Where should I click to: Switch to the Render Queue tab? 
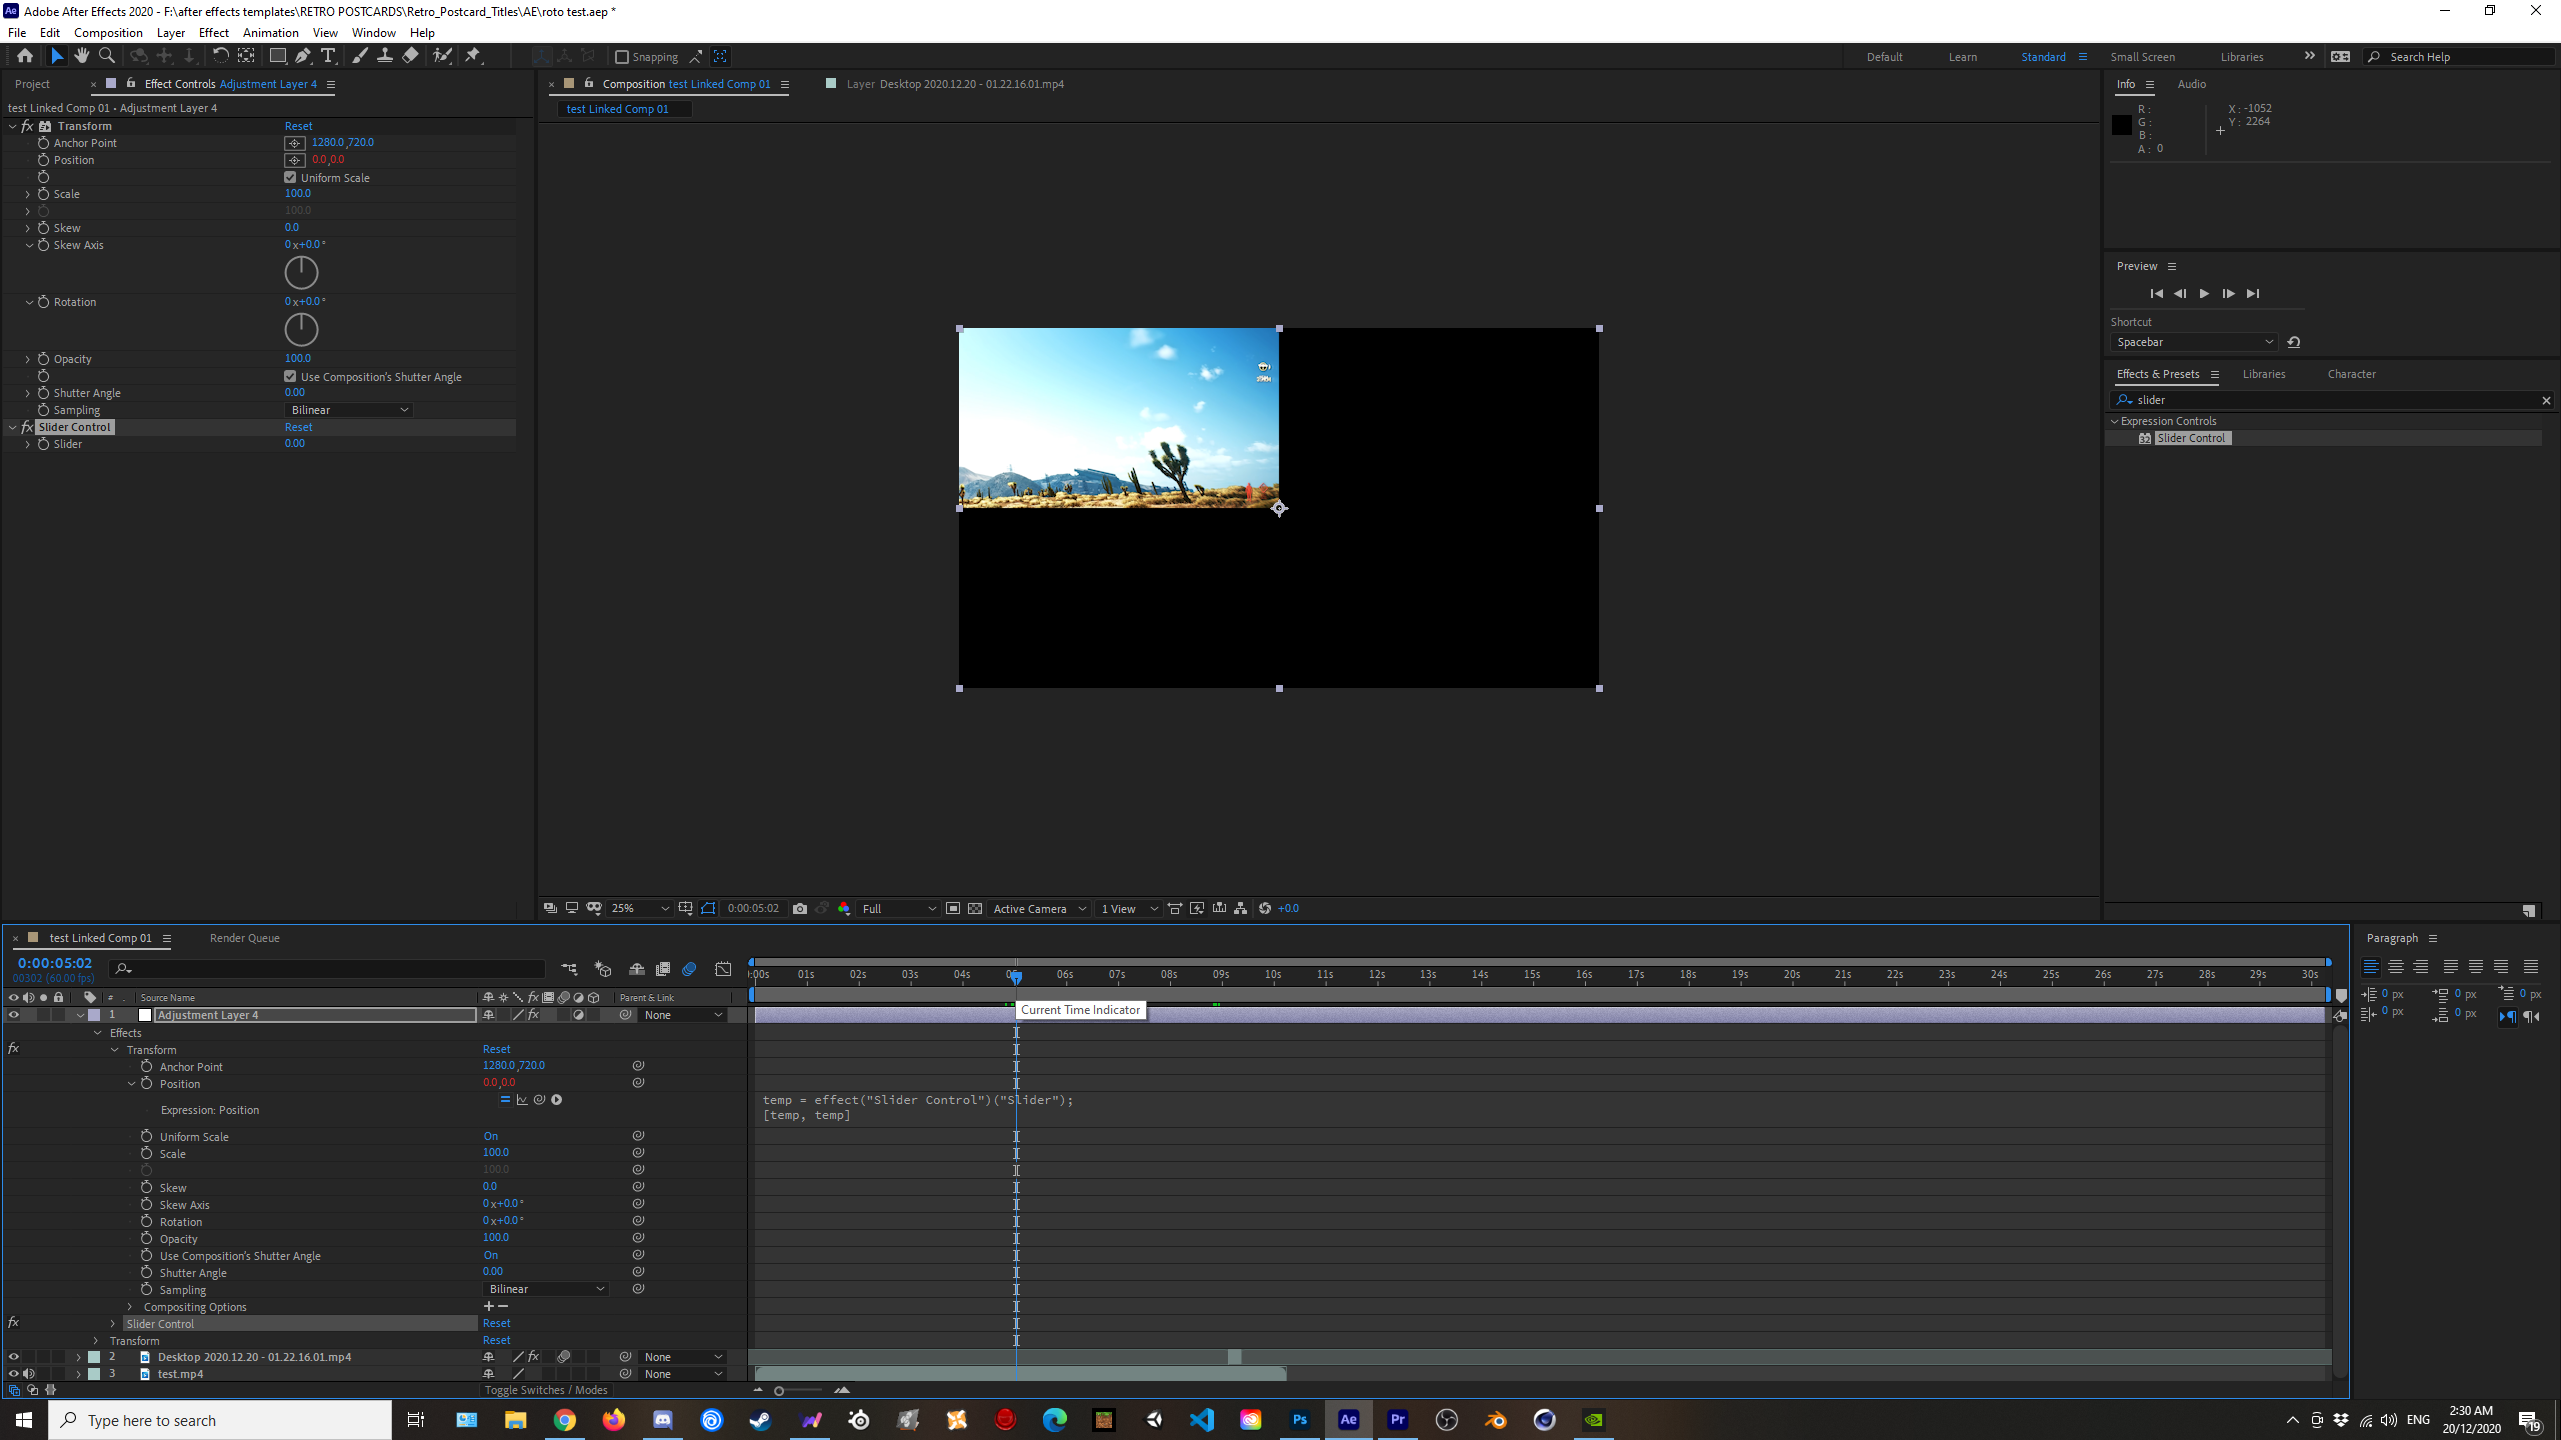tap(244, 938)
